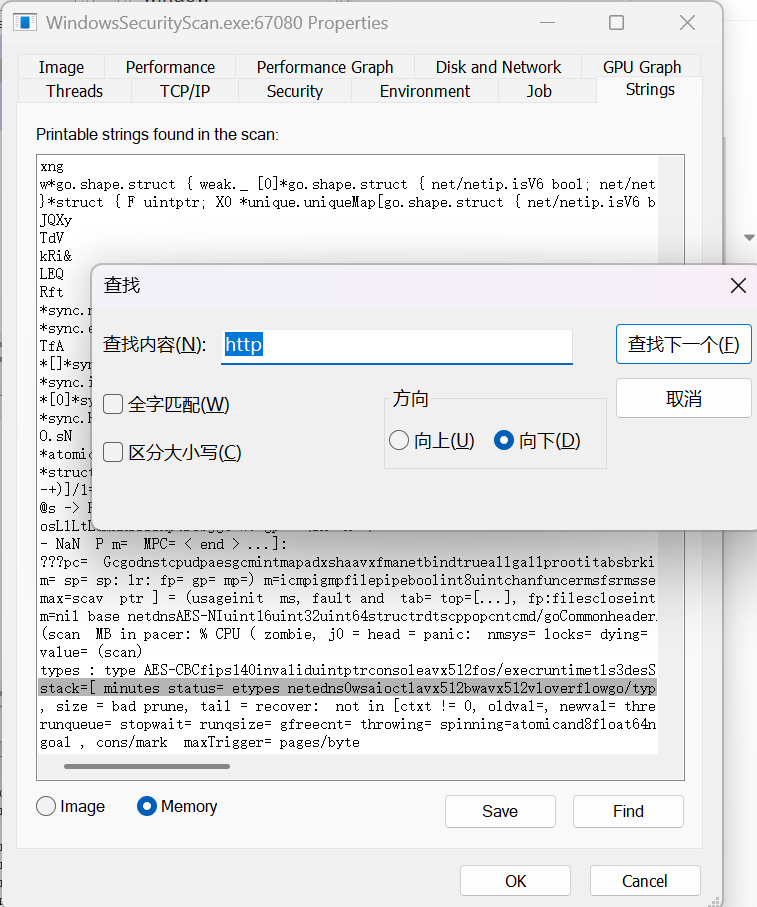Select the 'm=nil base netdnsAES' line
757x907 pixels.
click(348, 616)
